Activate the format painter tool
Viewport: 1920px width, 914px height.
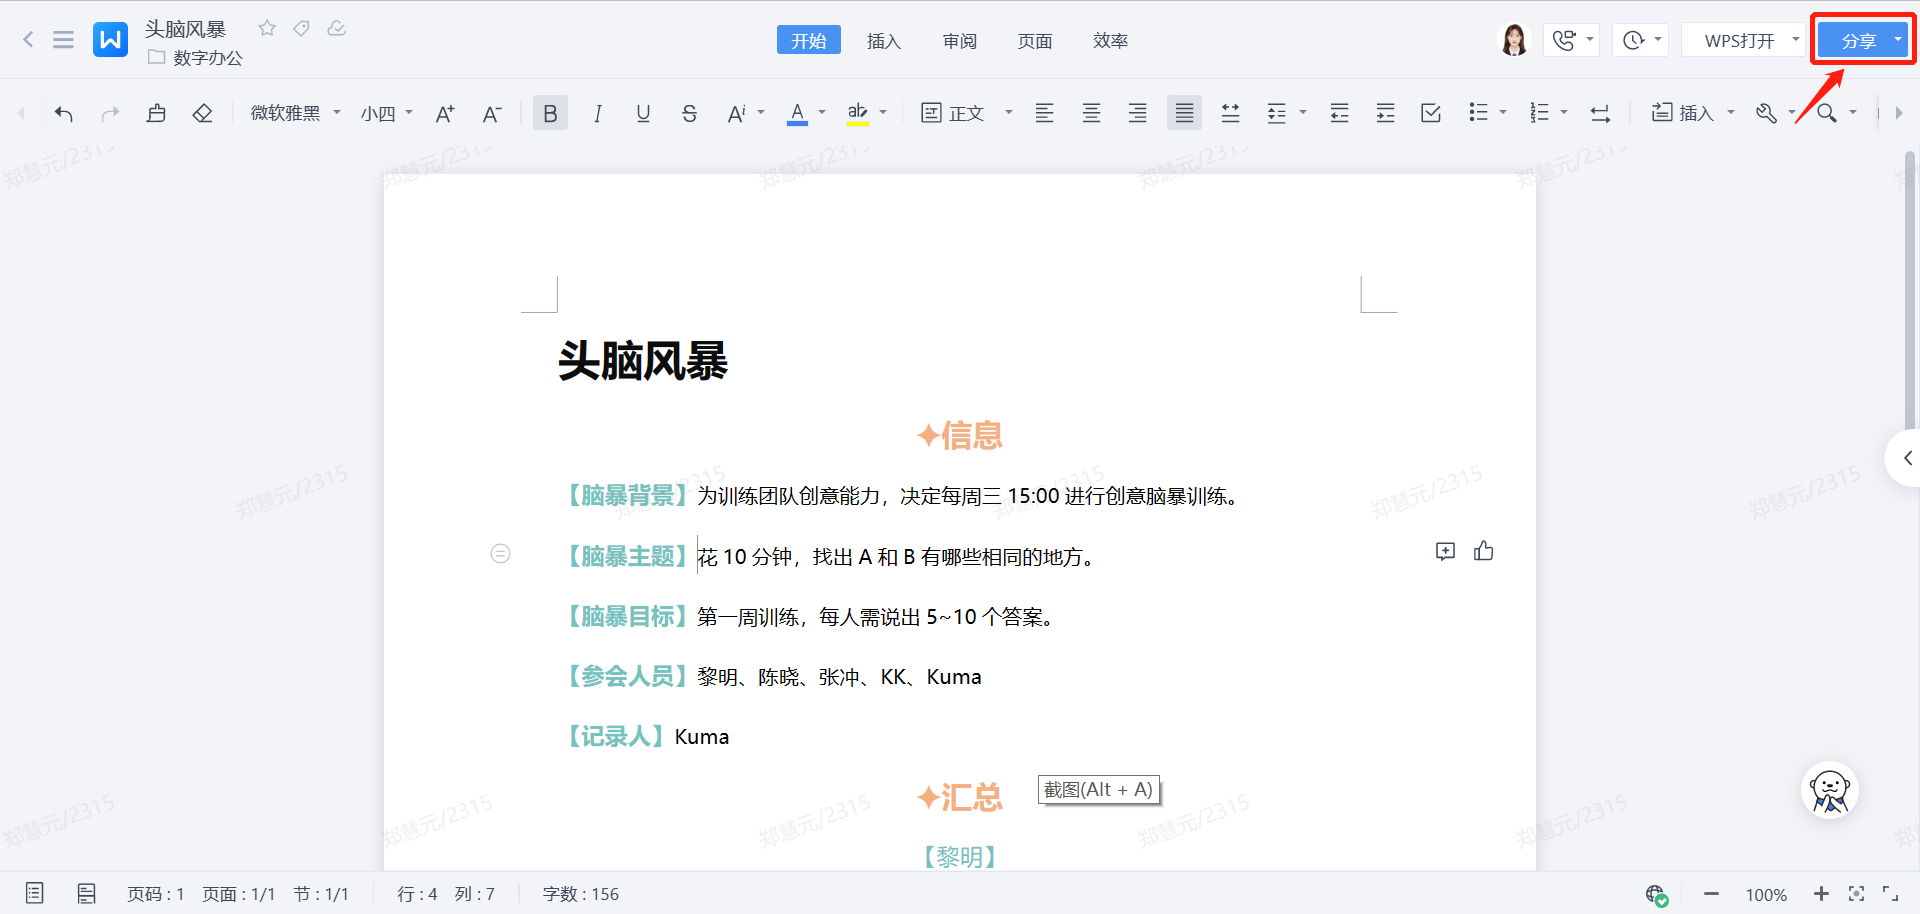pyautogui.click(x=156, y=113)
